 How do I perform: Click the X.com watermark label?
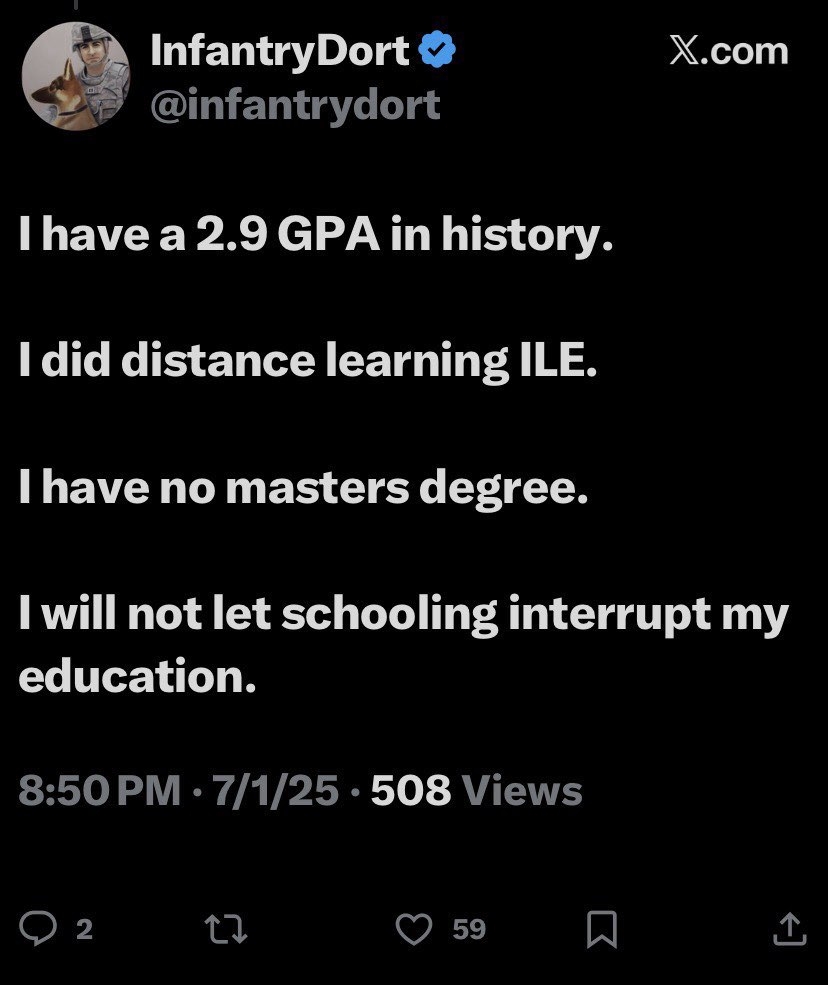(x=728, y=51)
